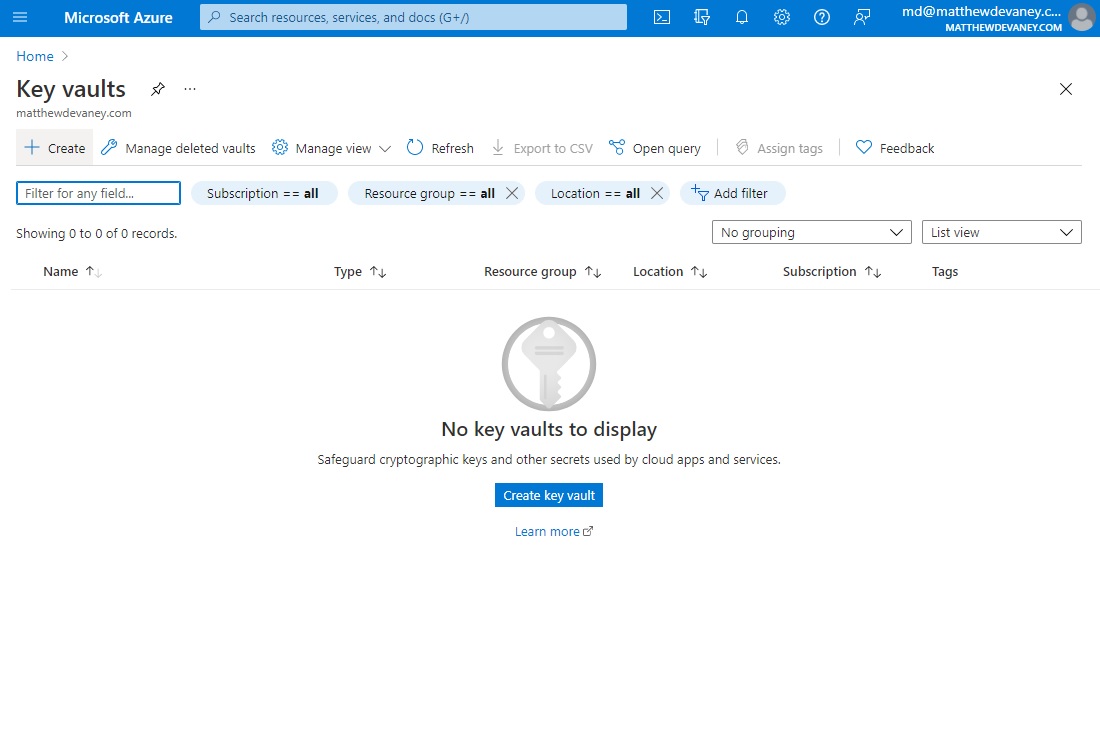Refresh the key vaults list
The width and height of the screenshot is (1100, 729).
pos(440,147)
